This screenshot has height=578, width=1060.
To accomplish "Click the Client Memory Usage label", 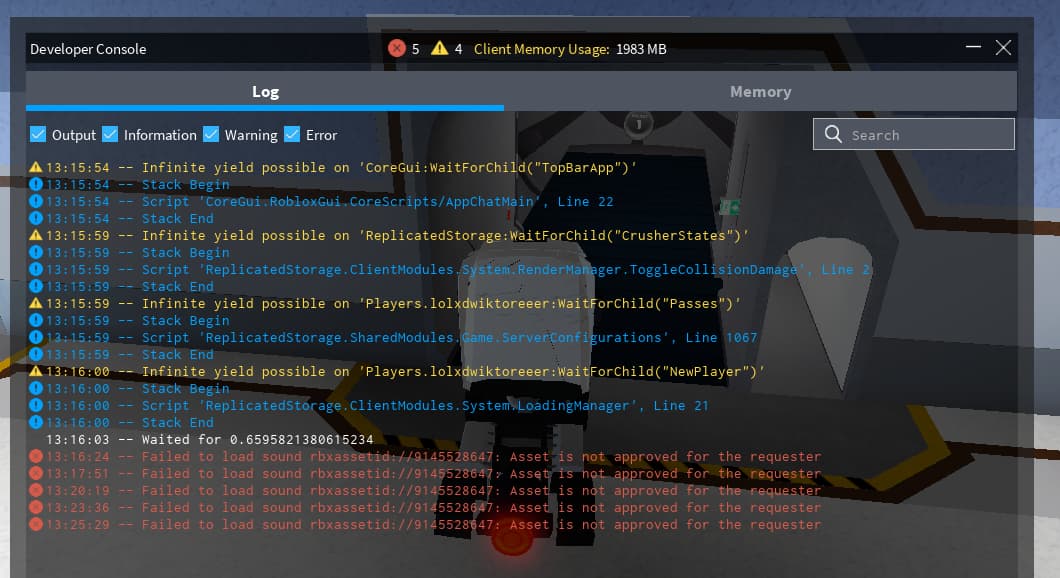I will coord(541,49).
